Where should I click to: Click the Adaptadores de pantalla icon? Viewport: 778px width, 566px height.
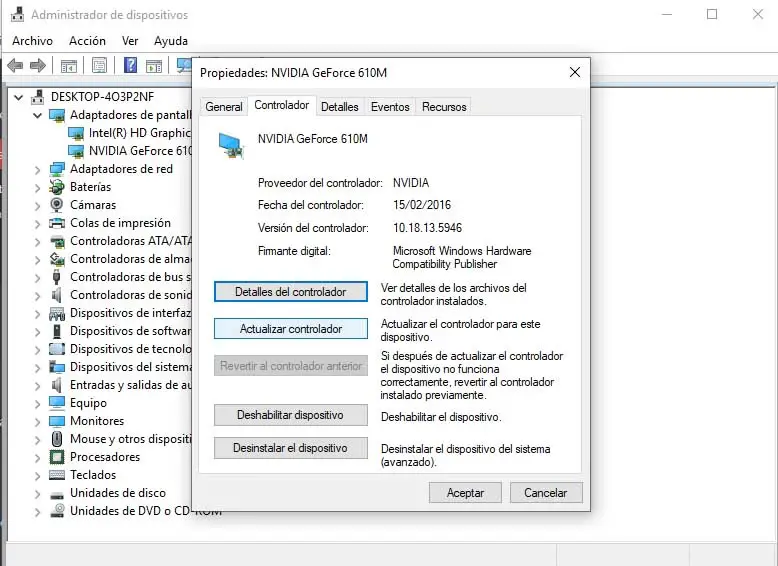coord(57,115)
